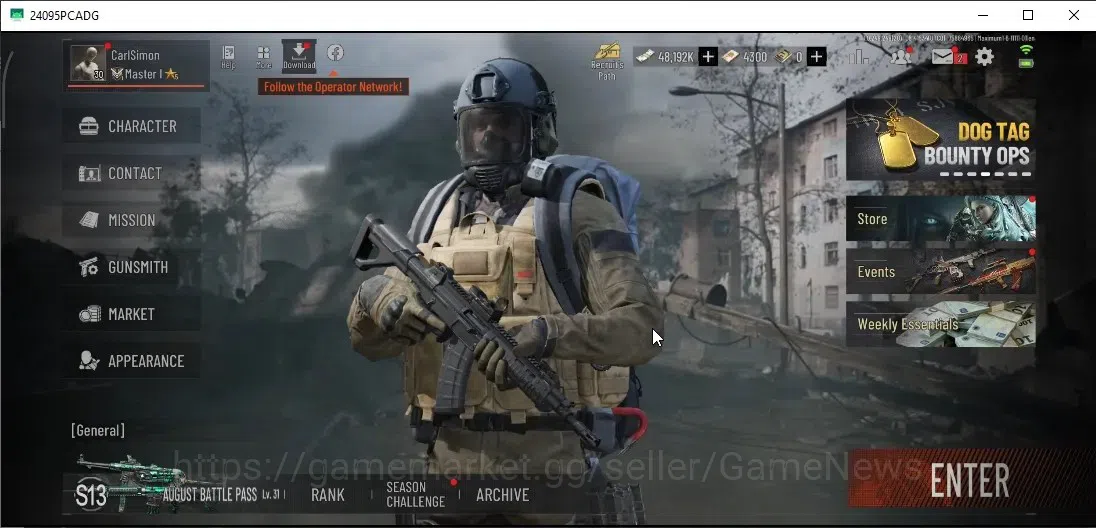Open the Dog Tag Bounty Ops banner

[940, 139]
